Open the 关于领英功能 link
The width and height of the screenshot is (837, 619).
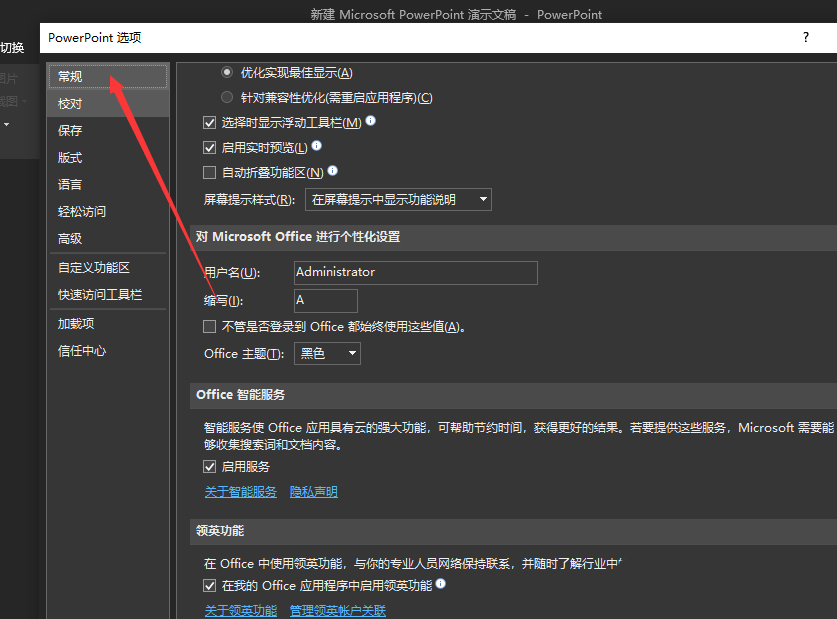241,610
